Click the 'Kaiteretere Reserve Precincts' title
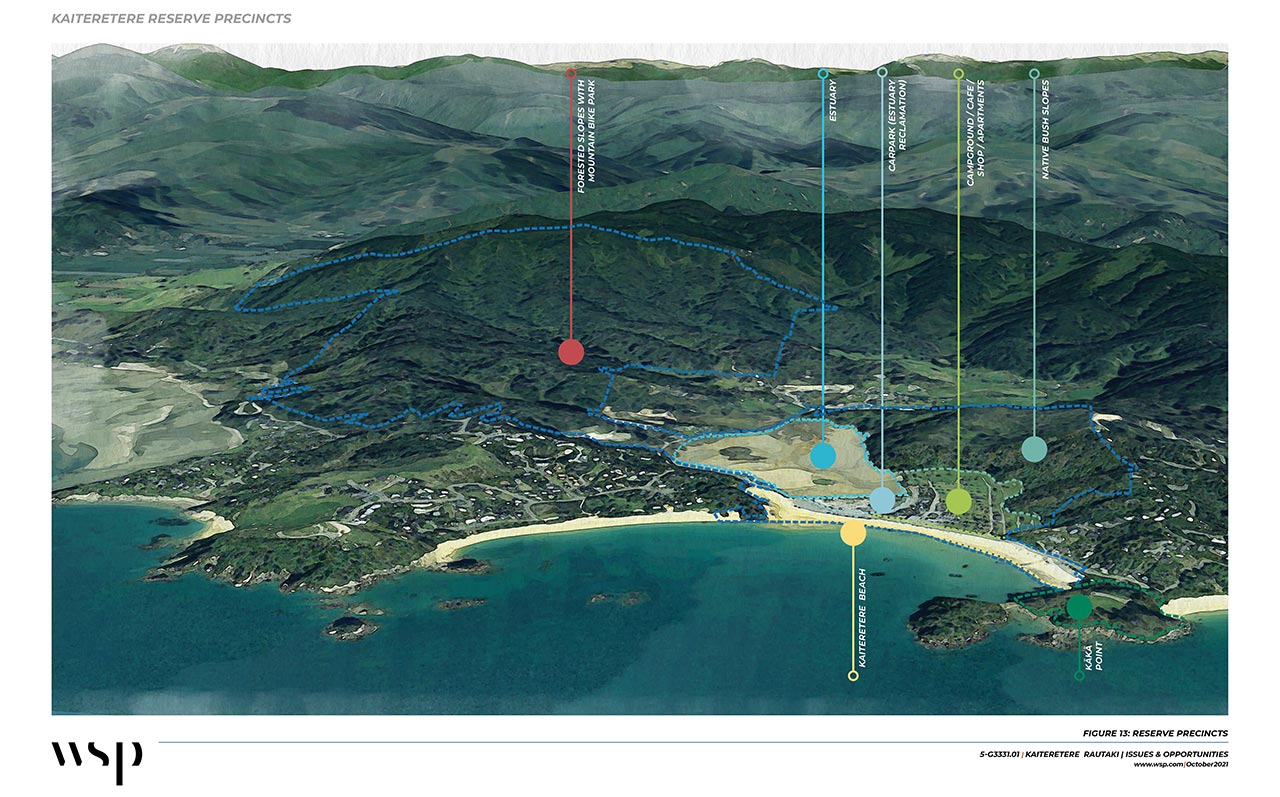 coord(171,18)
